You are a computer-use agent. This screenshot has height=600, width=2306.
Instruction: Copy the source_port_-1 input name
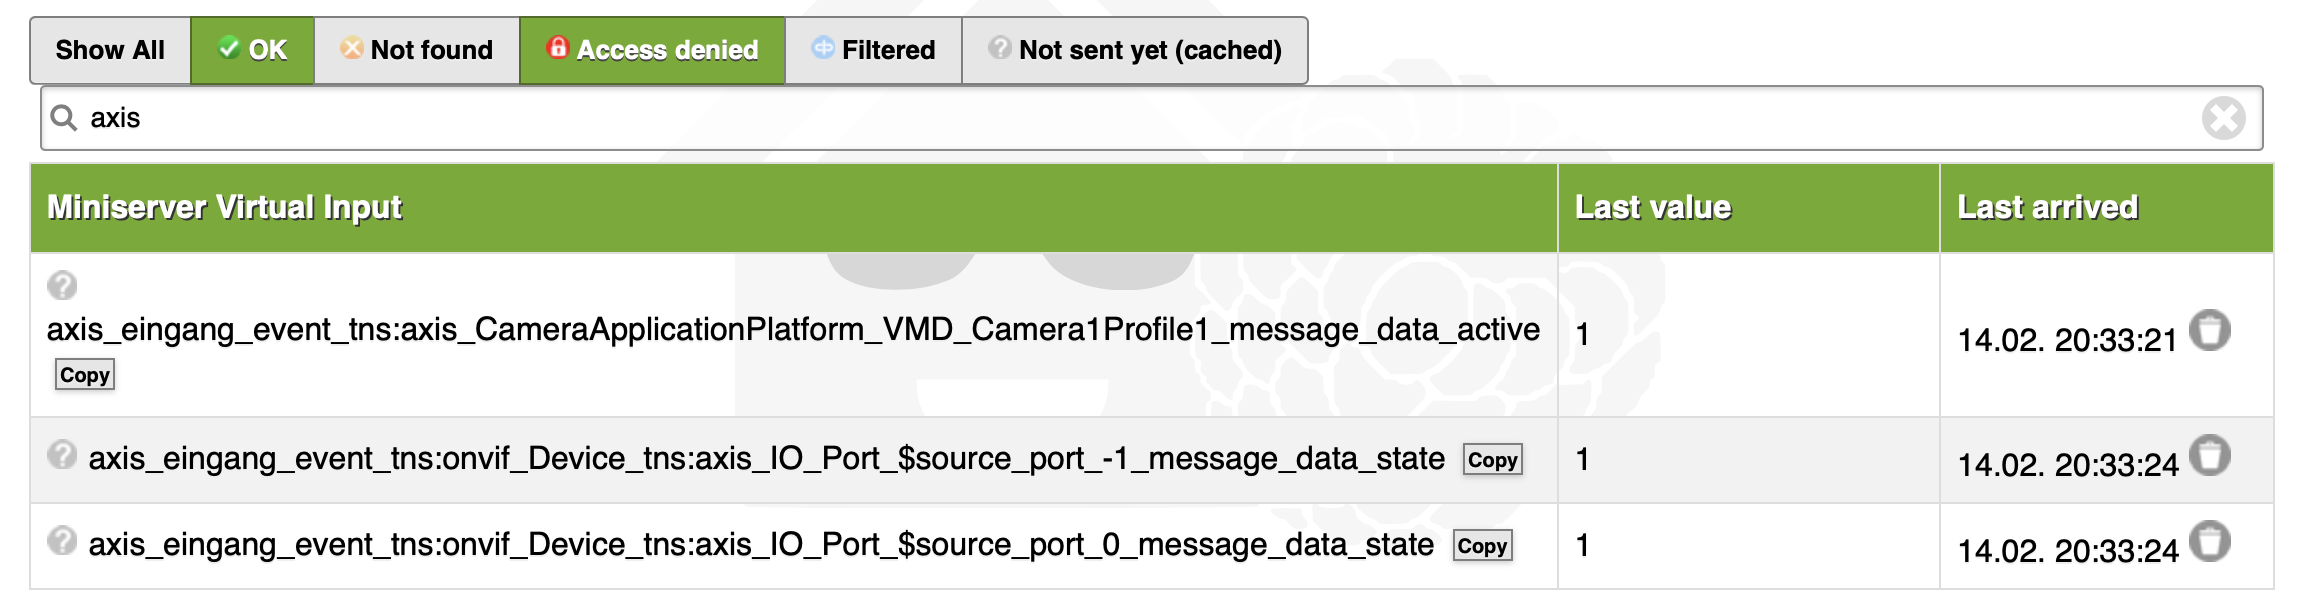pyautogui.click(x=1492, y=460)
